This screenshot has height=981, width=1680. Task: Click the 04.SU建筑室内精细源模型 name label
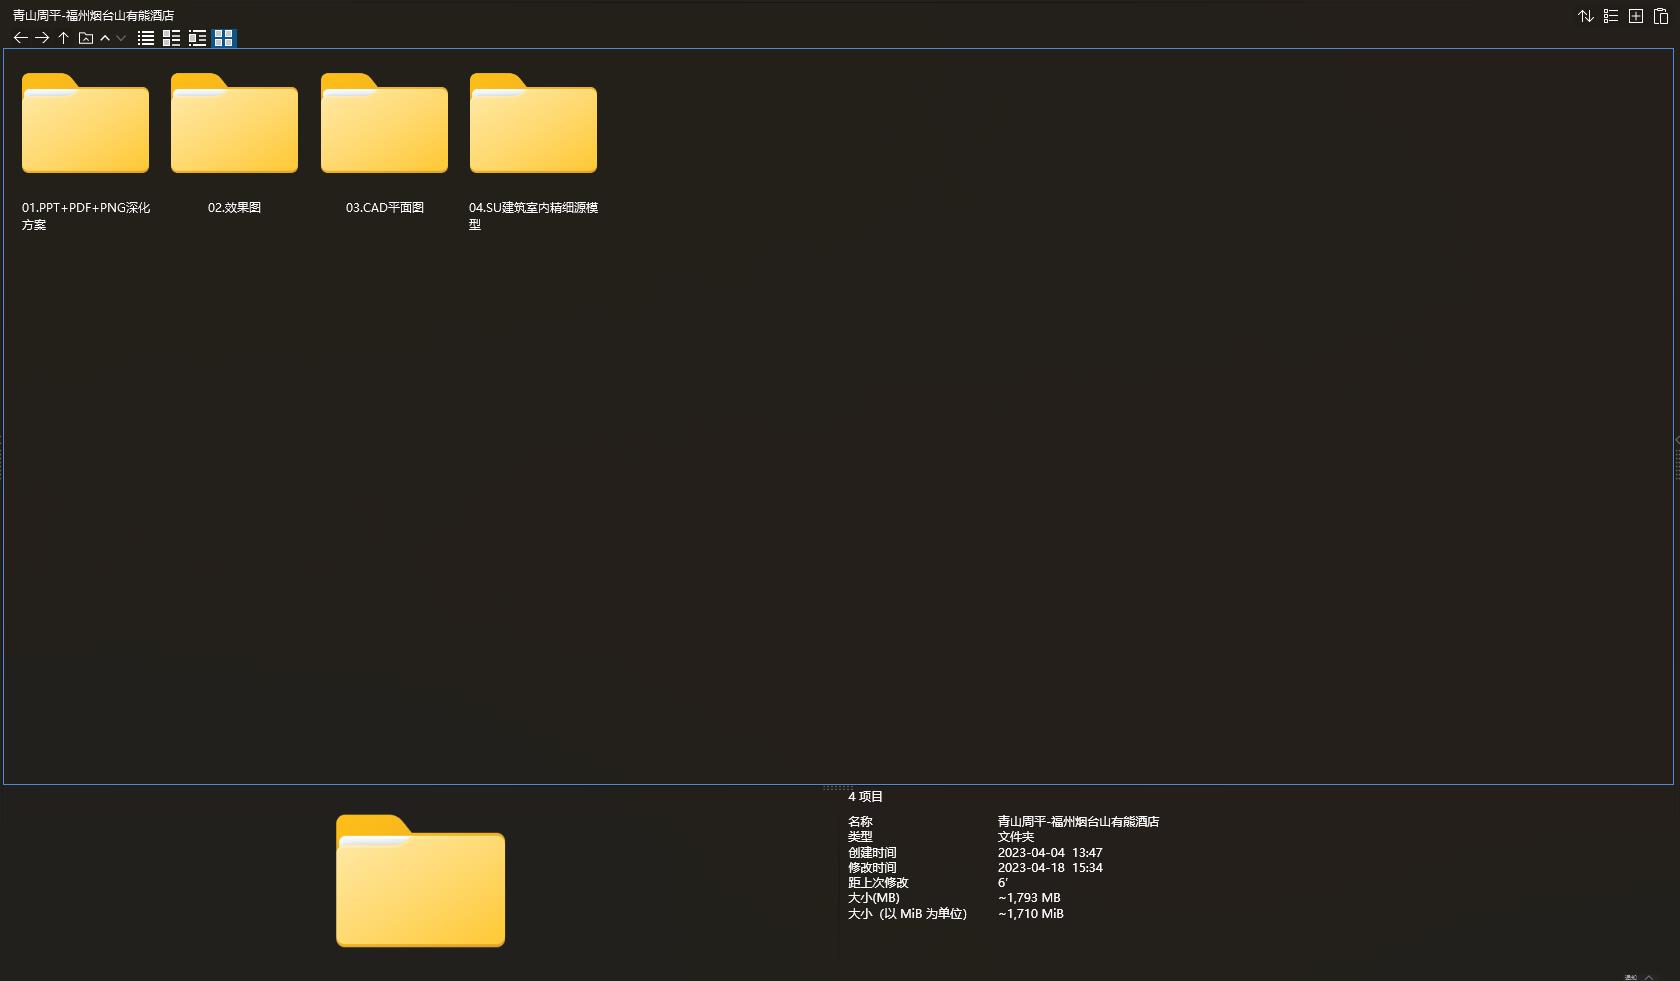pos(533,216)
